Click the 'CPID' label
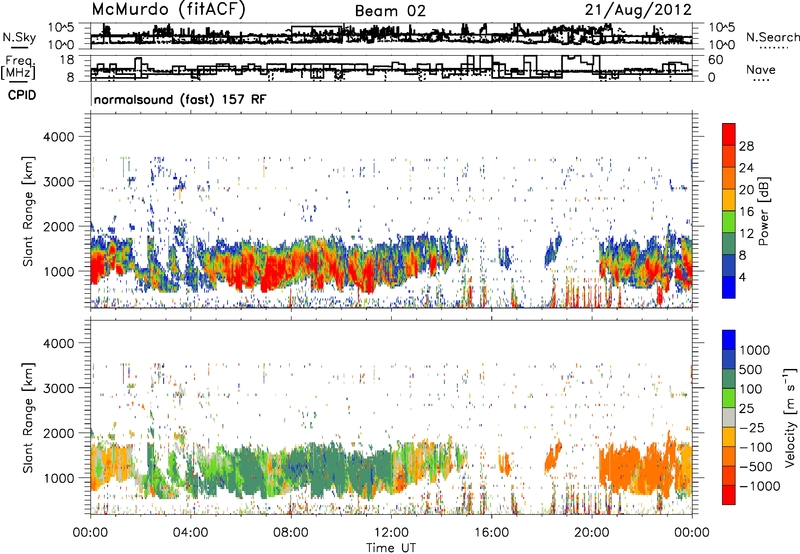The height and width of the screenshot is (554, 800). click(x=22, y=95)
